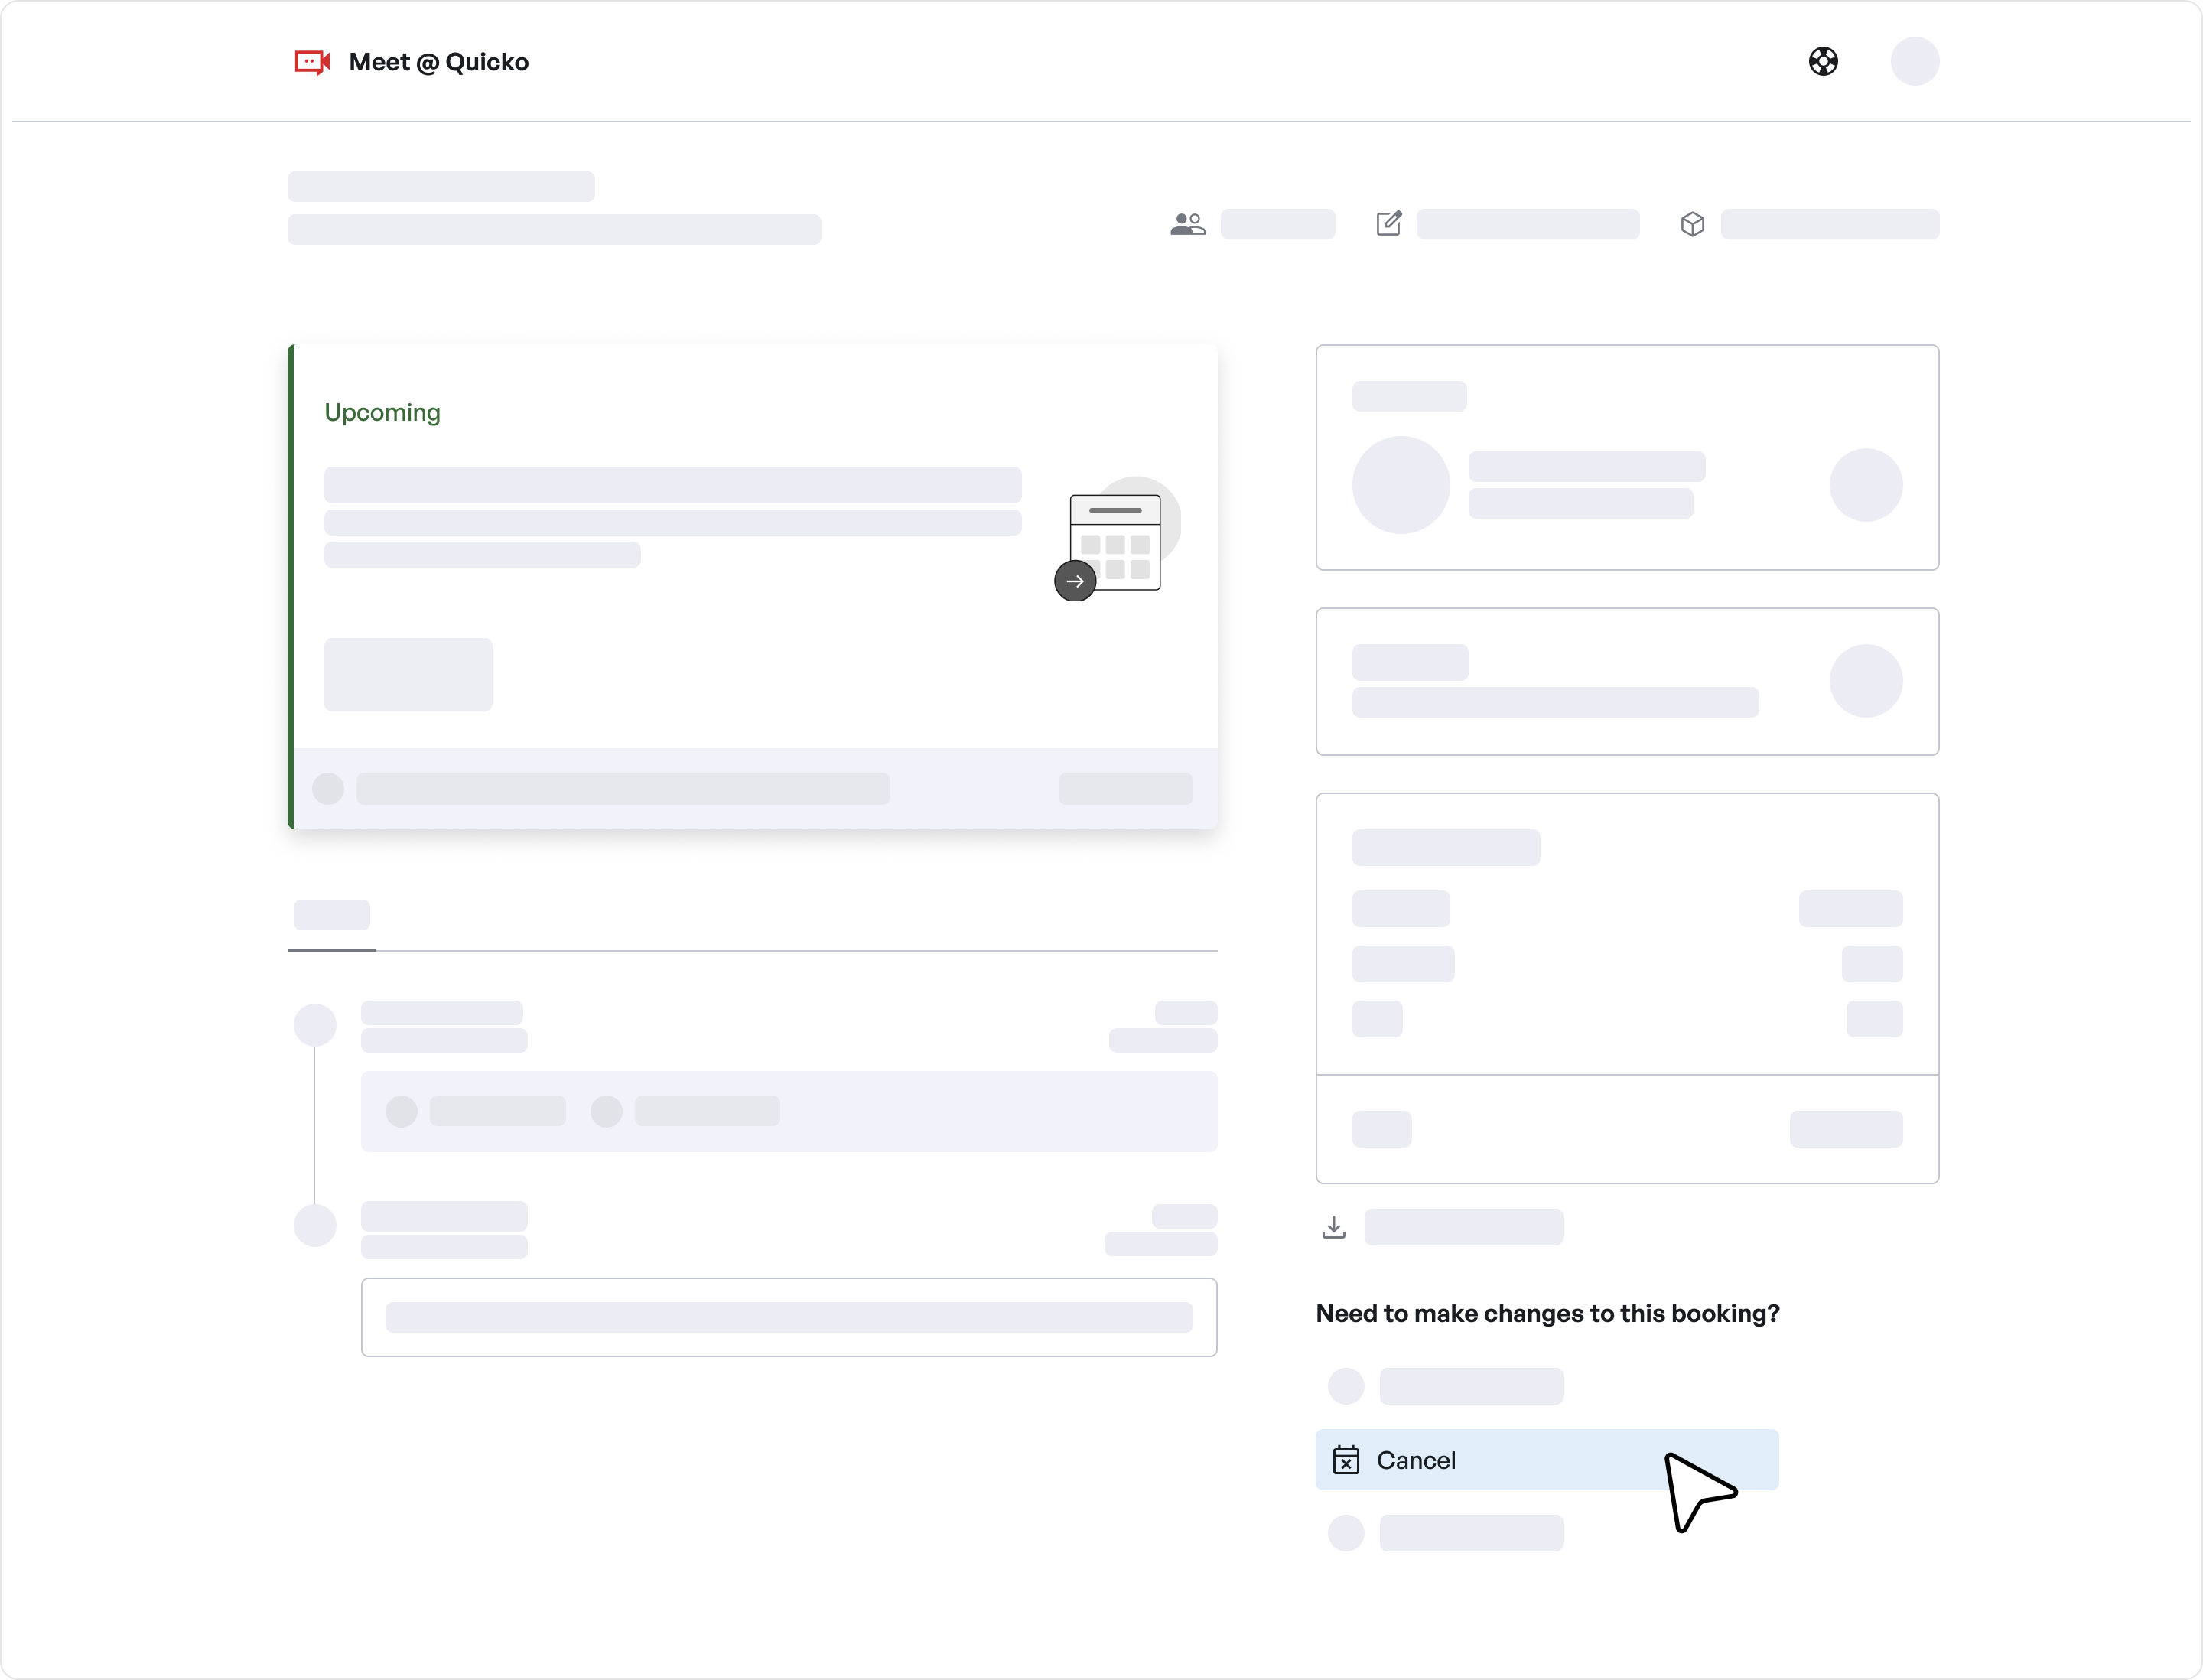This screenshot has height=1680, width=2203.
Task: Click the Upcoming status label
Action: click(382, 412)
